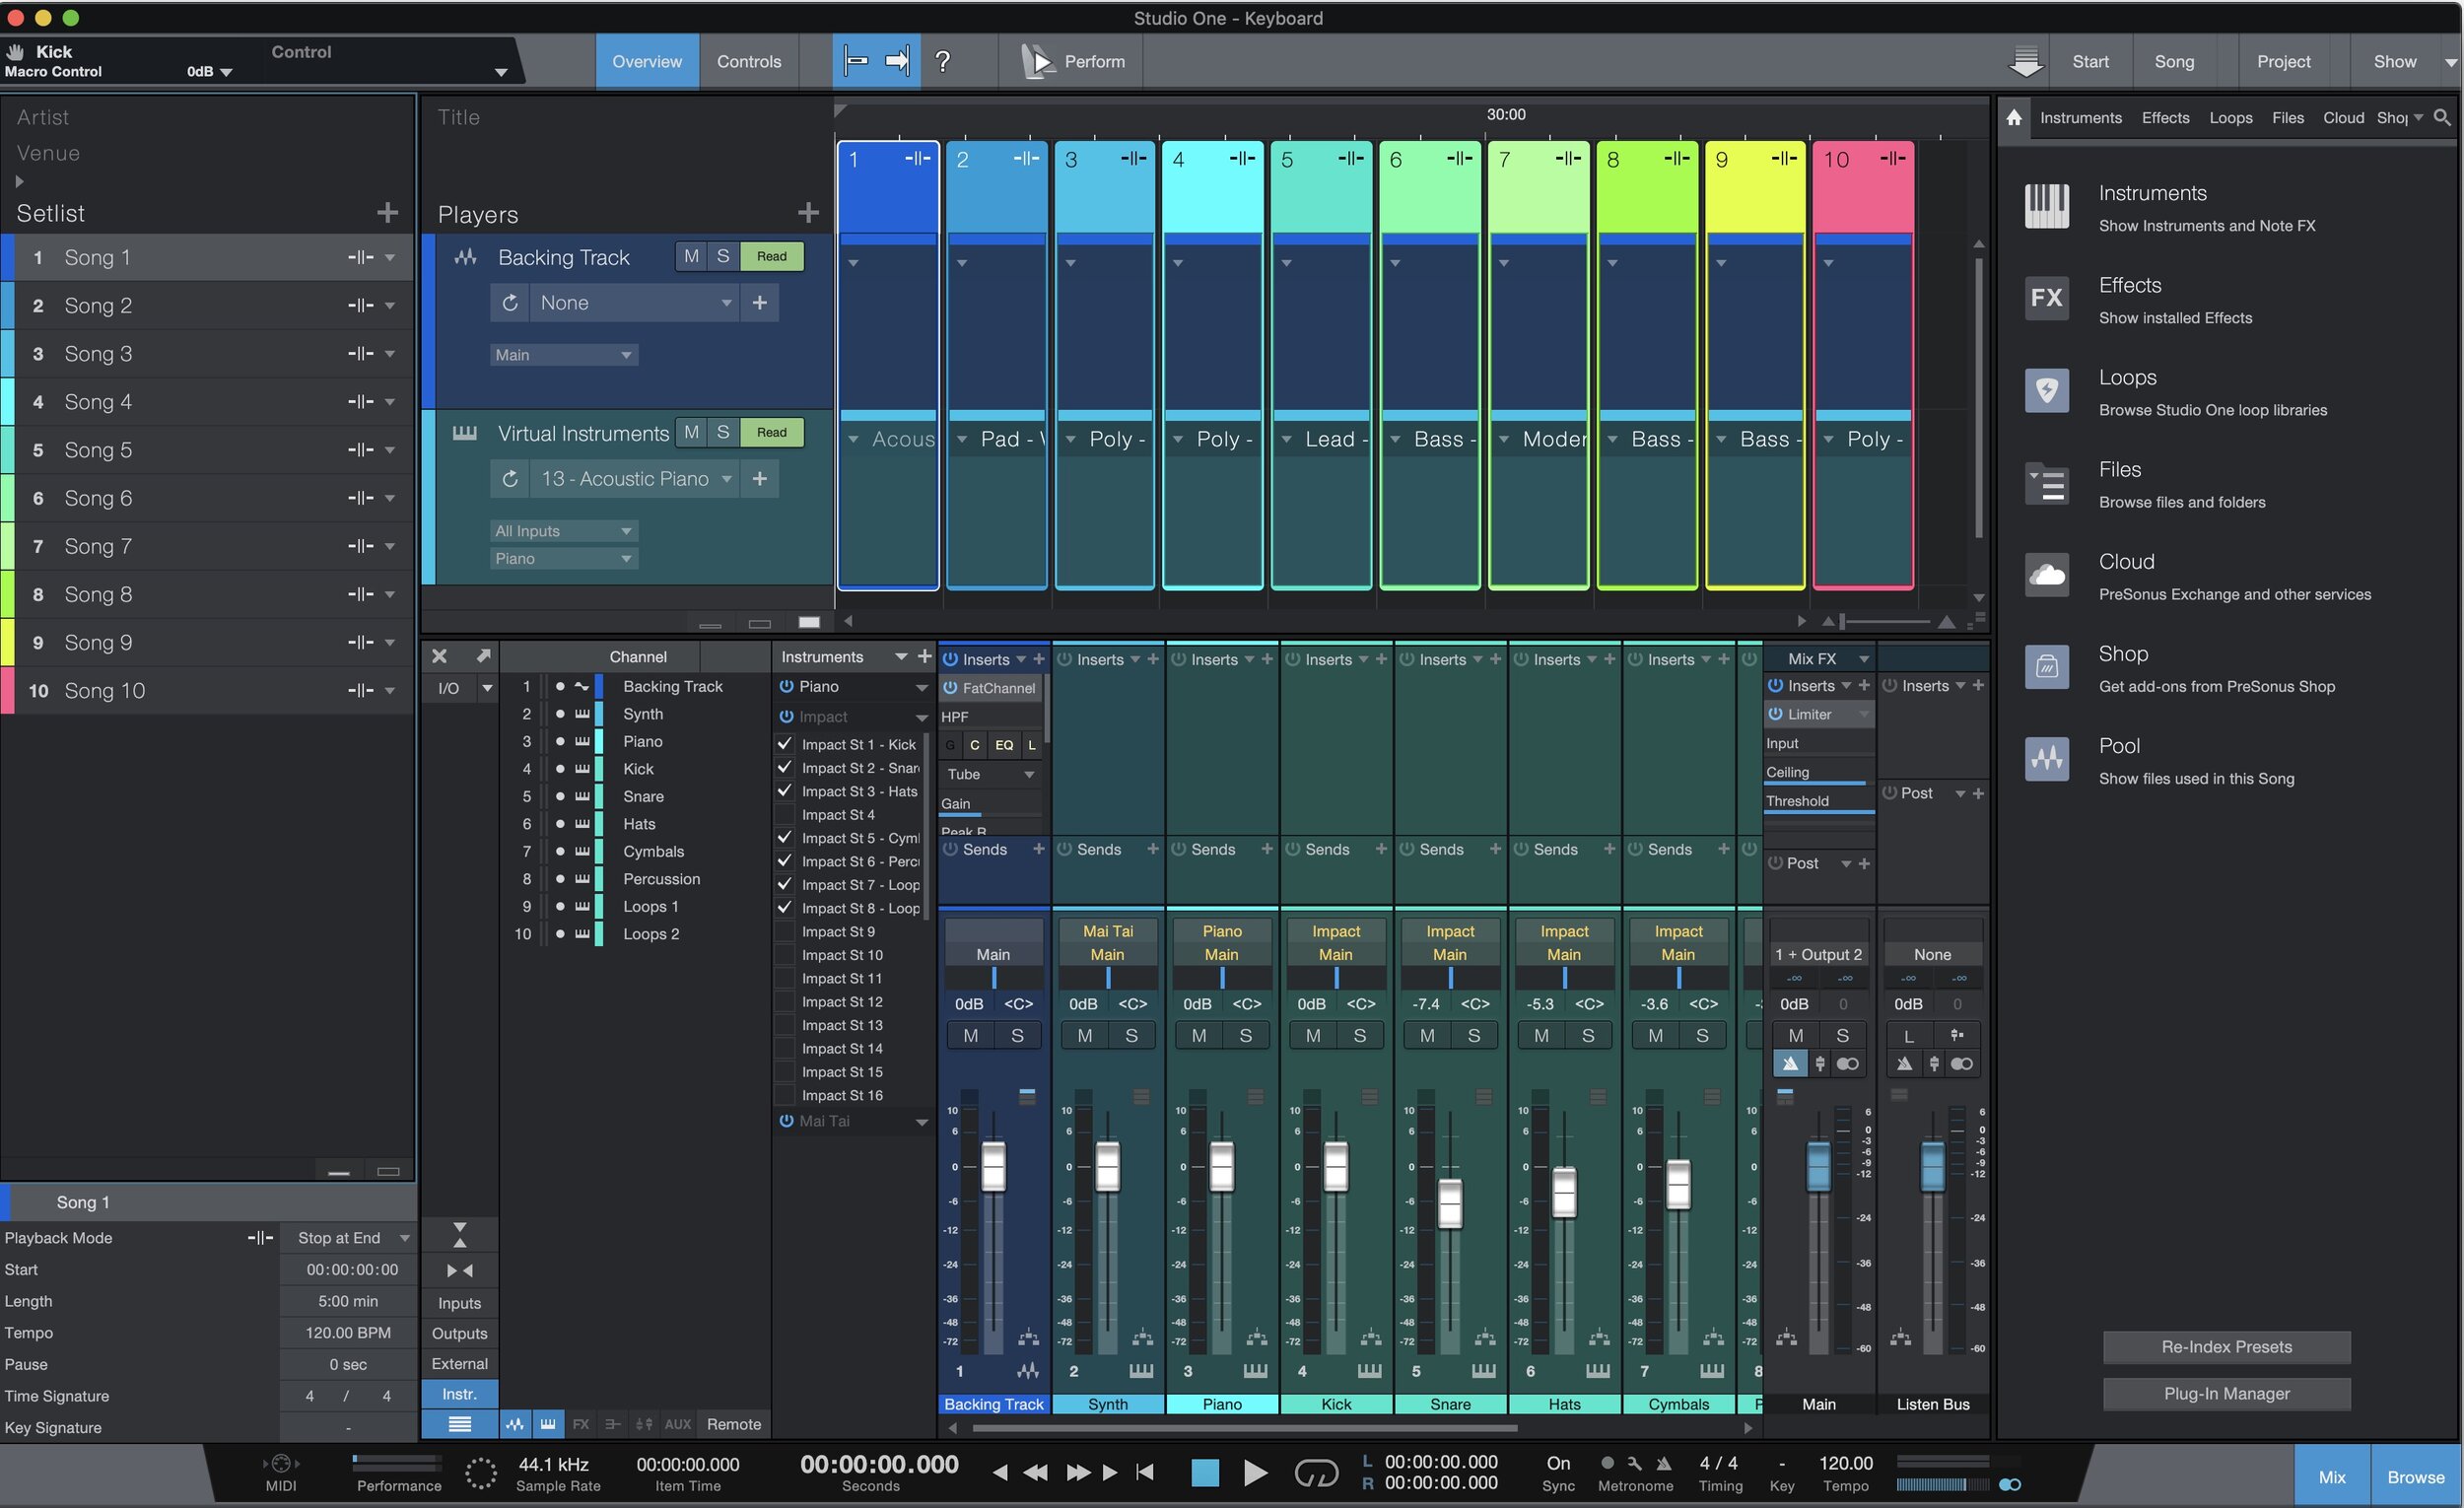This screenshot has height=1508, width=2464.
Task: Expand the Tube dropdown in FatChannel
Action: tap(1029, 774)
